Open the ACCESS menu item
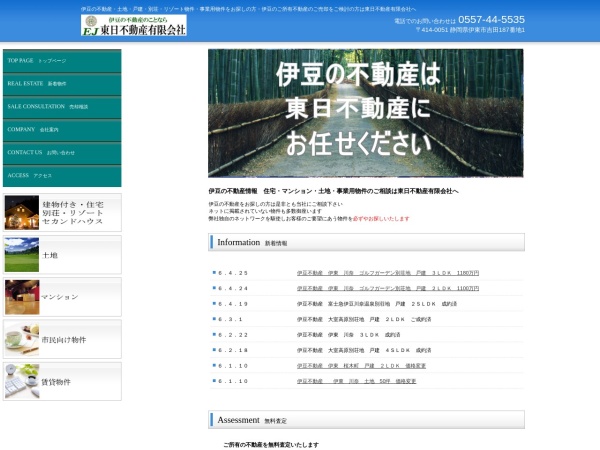Screen dimensions: 600x450 (62, 176)
